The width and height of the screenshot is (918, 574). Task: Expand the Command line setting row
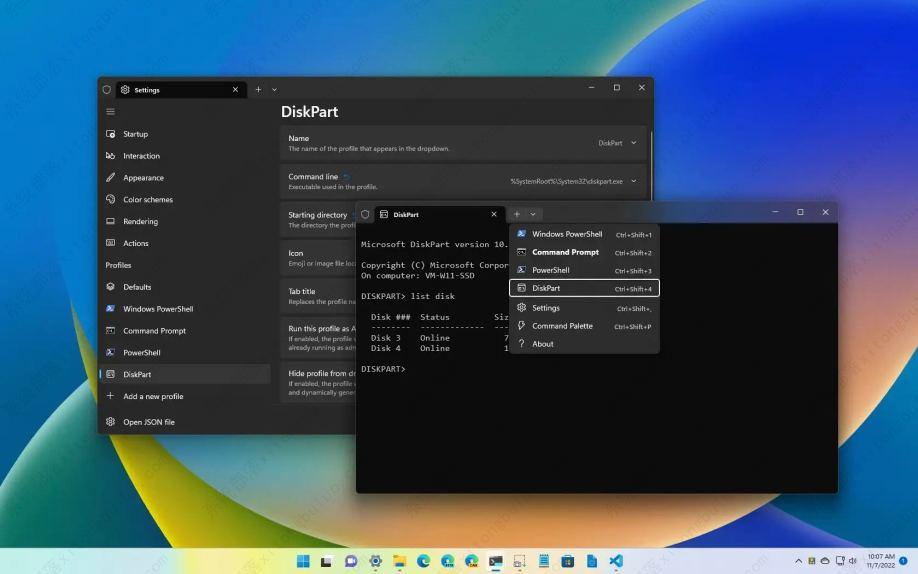[x=633, y=181]
